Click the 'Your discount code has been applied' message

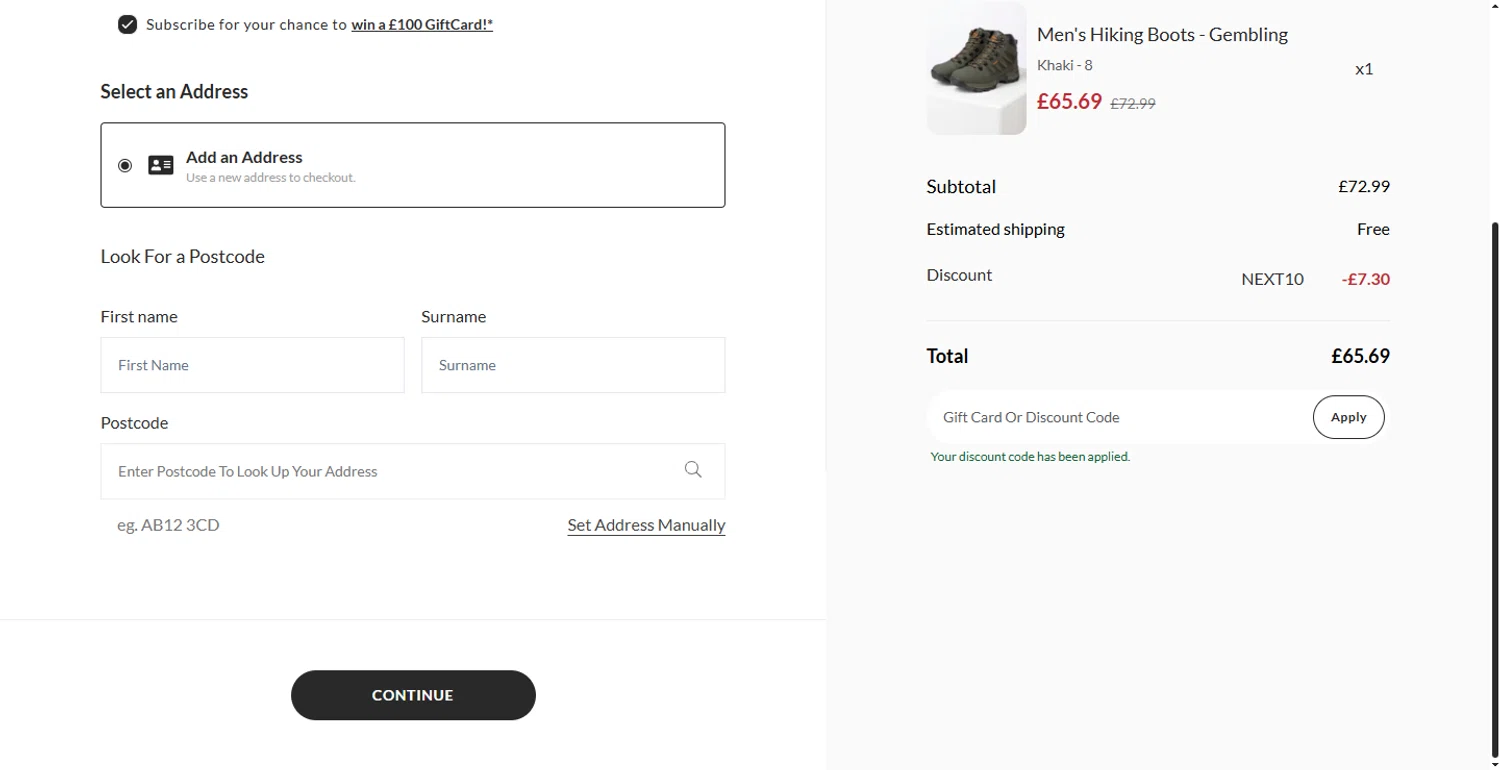pyautogui.click(x=1030, y=457)
